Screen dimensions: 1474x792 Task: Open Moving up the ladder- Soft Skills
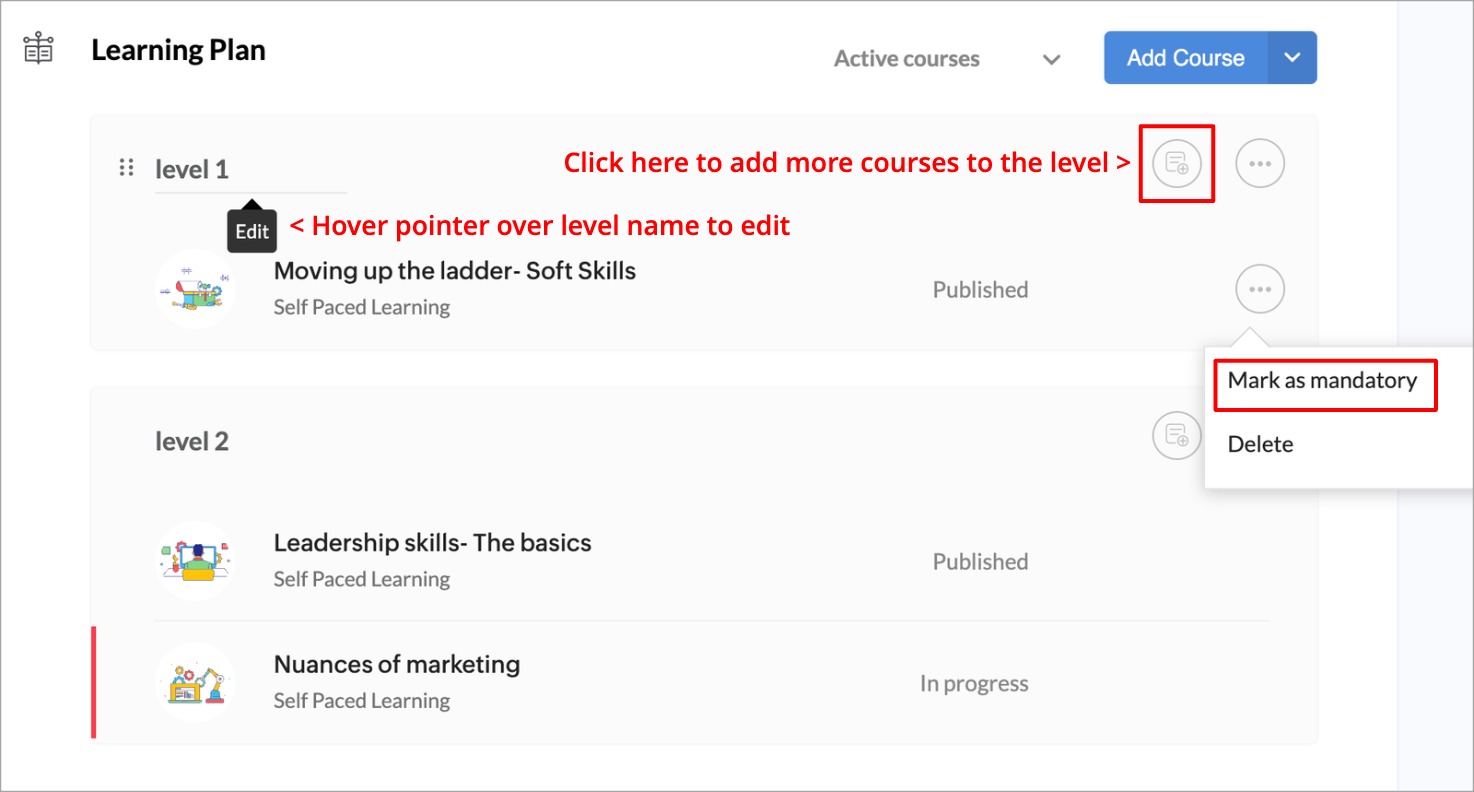tap(454, 271)
